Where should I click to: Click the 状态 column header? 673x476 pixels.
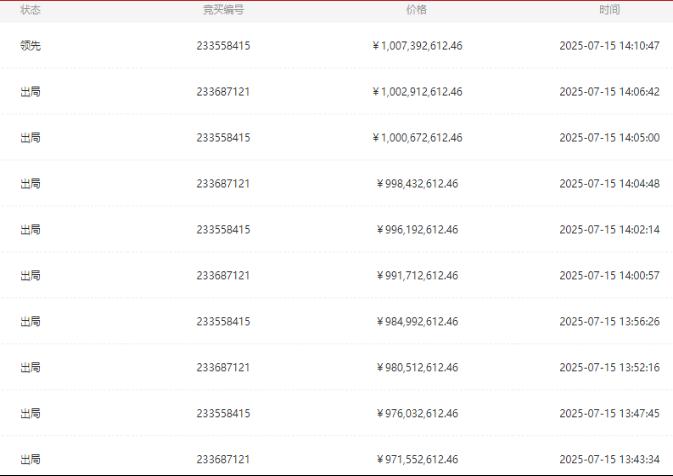[x=30, y=10]
